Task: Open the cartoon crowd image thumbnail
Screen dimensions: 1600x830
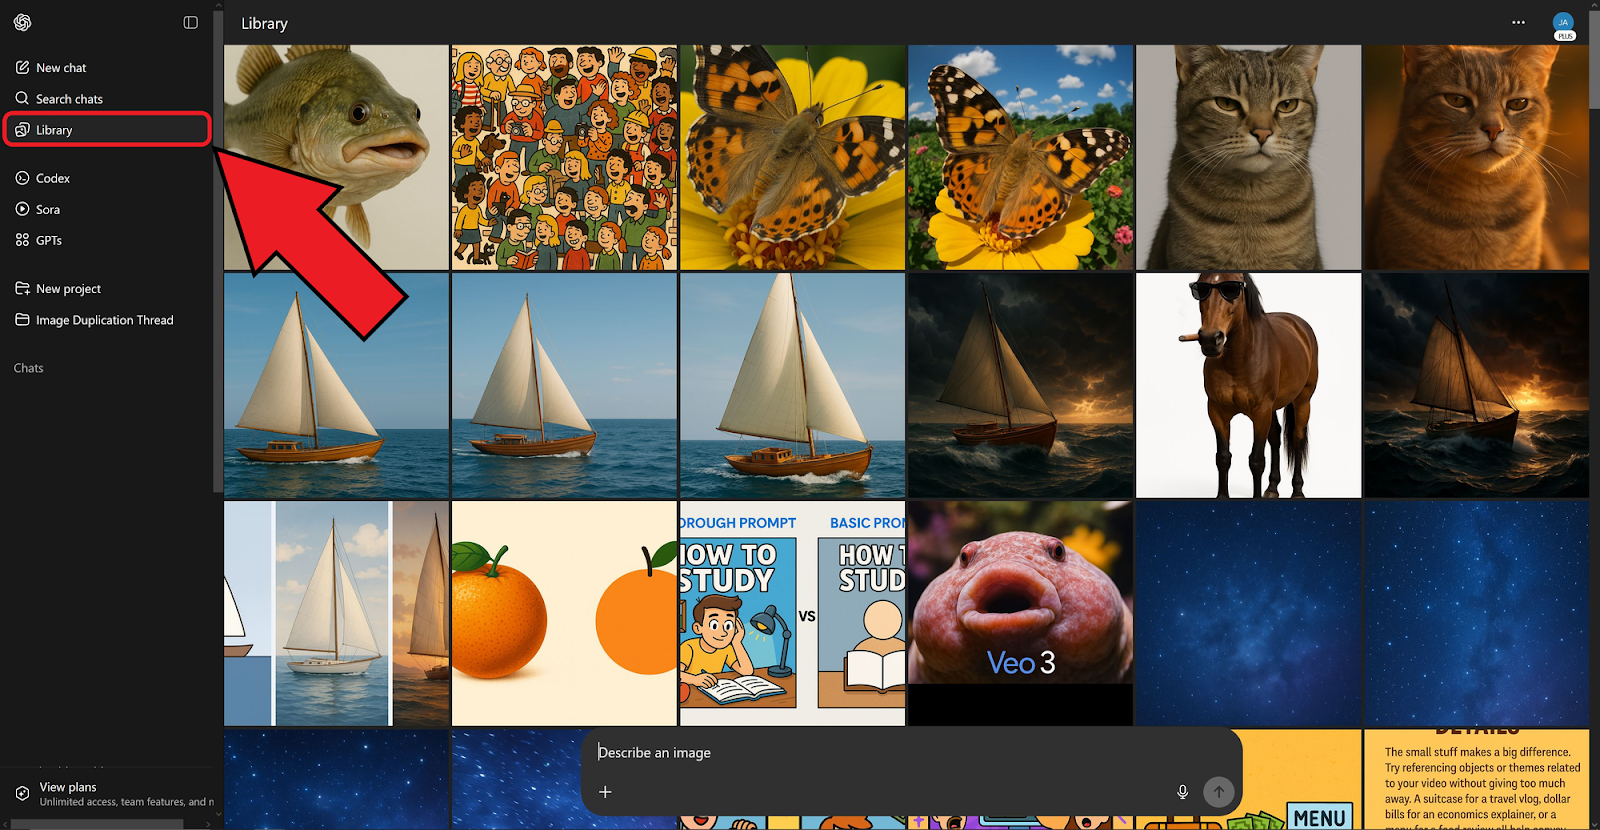Action: point(564,157)
